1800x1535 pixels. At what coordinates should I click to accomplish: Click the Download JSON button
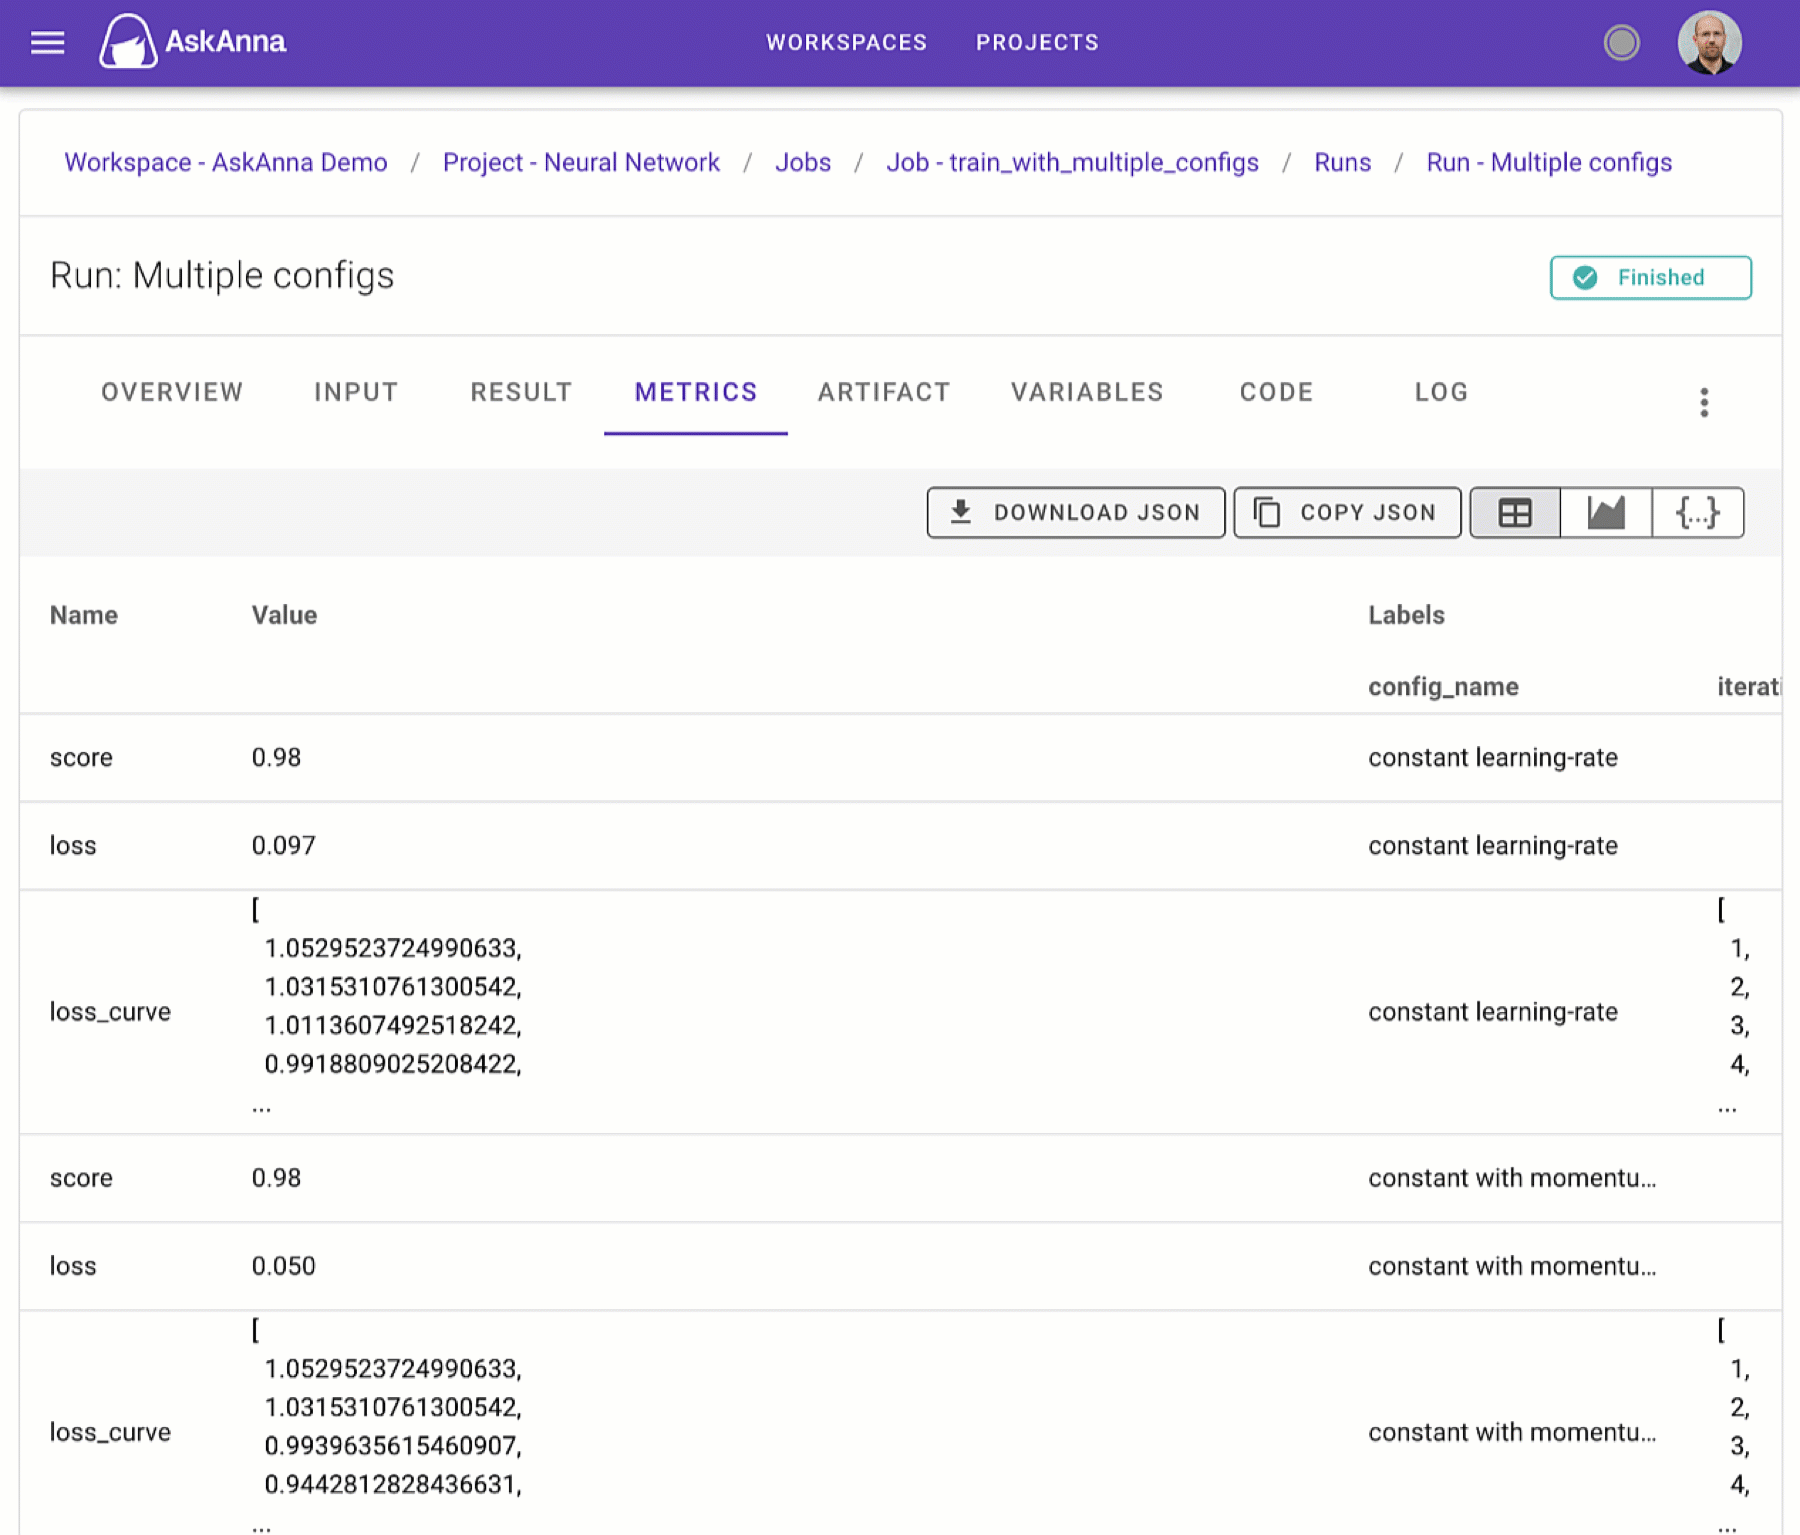coord(1075,512)
